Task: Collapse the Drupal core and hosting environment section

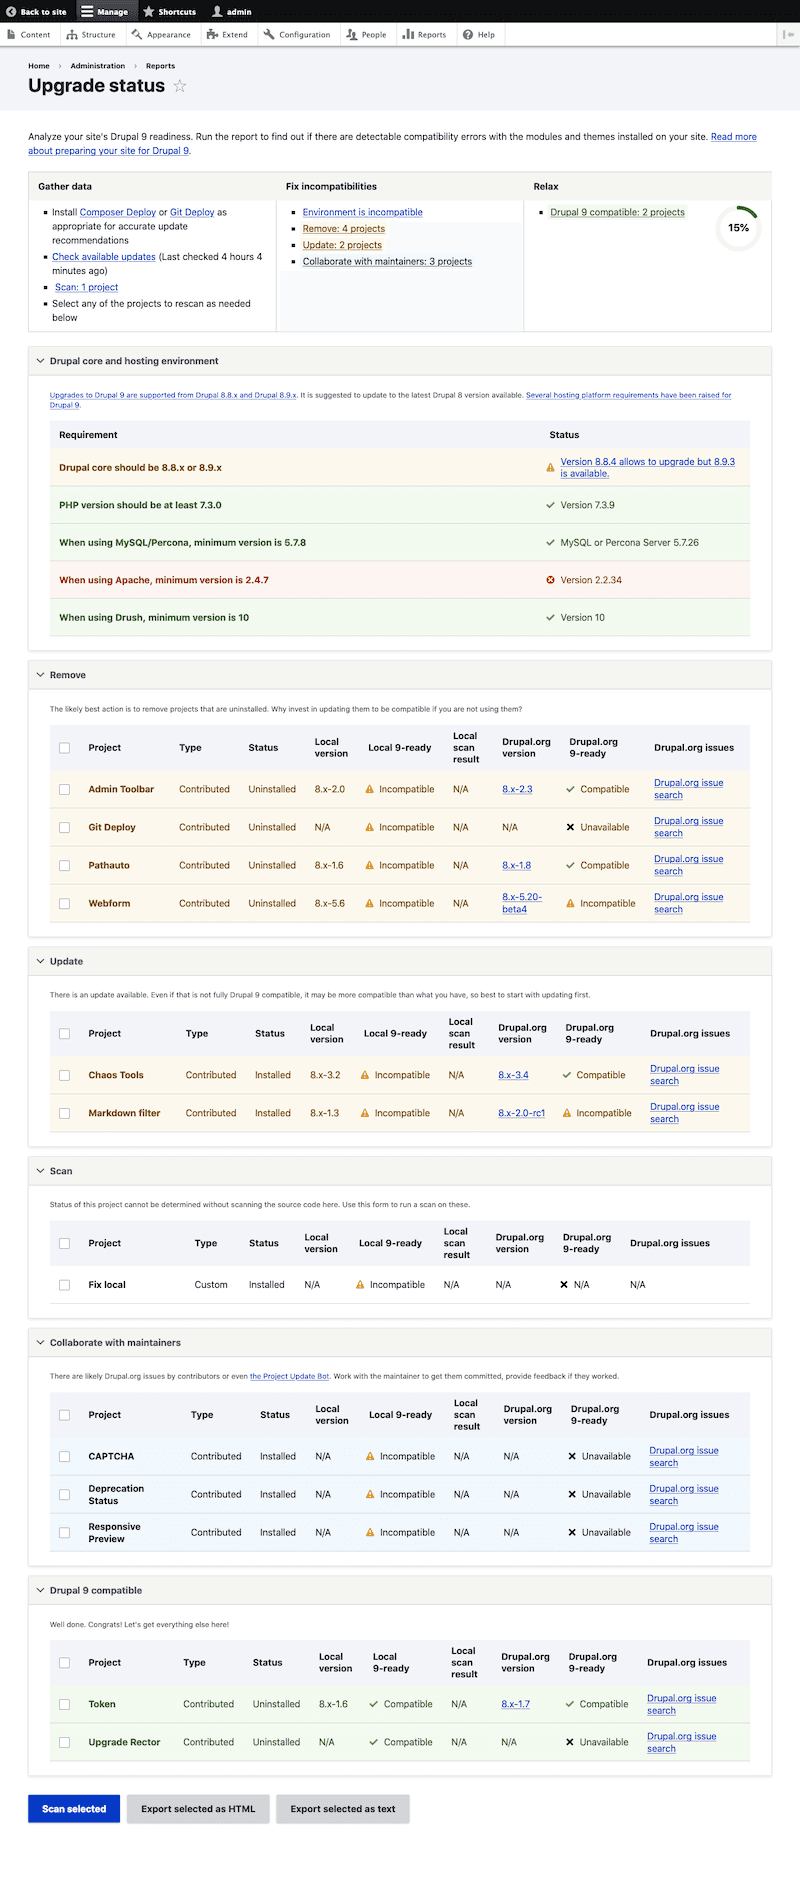Action: tap(41, 361)
